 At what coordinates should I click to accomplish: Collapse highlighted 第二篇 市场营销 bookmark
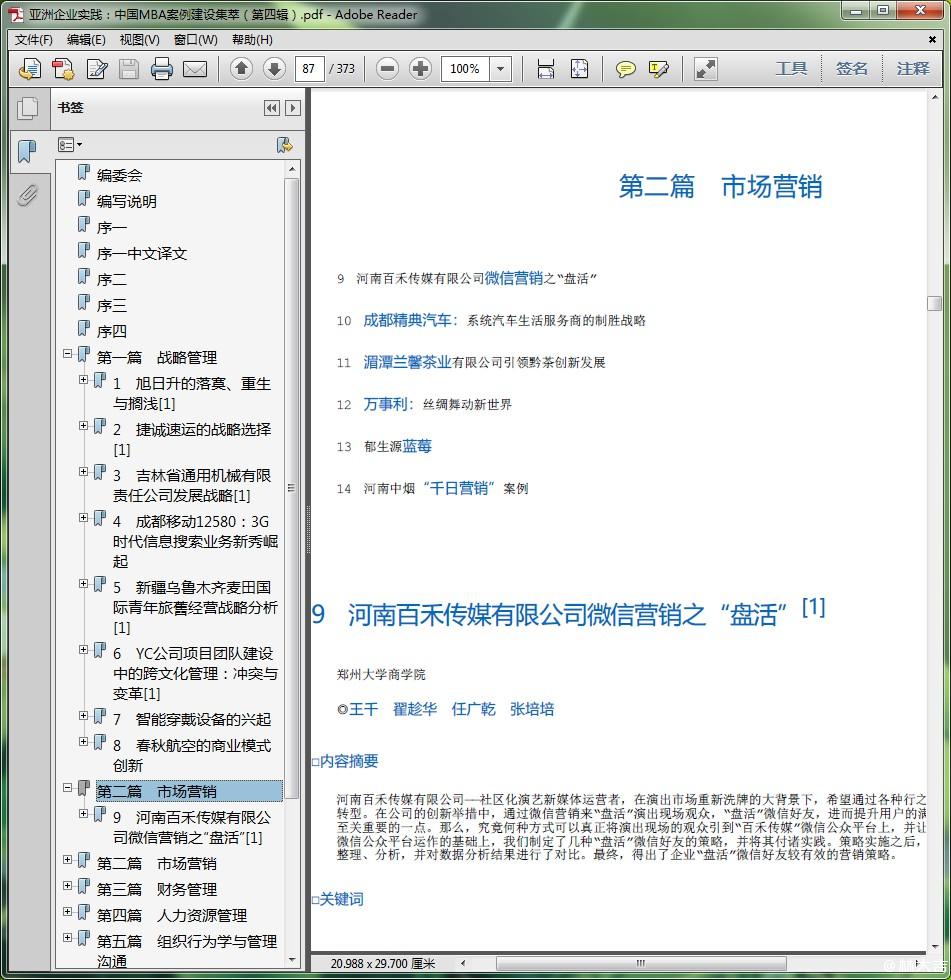(x=67, y=788)
